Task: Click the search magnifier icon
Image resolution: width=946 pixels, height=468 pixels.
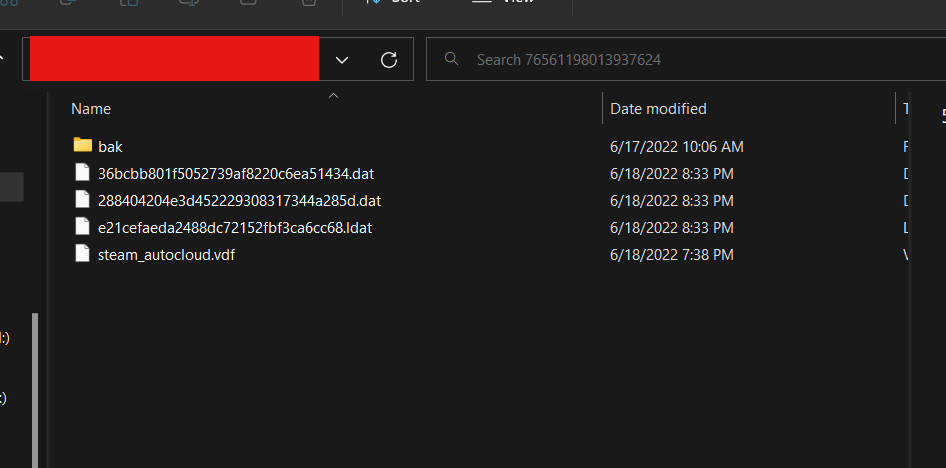Action: click(452, 60)
